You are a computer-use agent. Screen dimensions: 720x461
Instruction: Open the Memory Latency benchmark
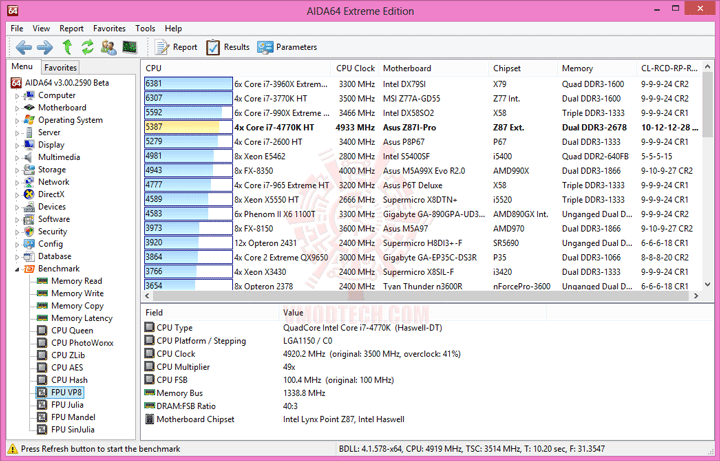coord(82,318)
